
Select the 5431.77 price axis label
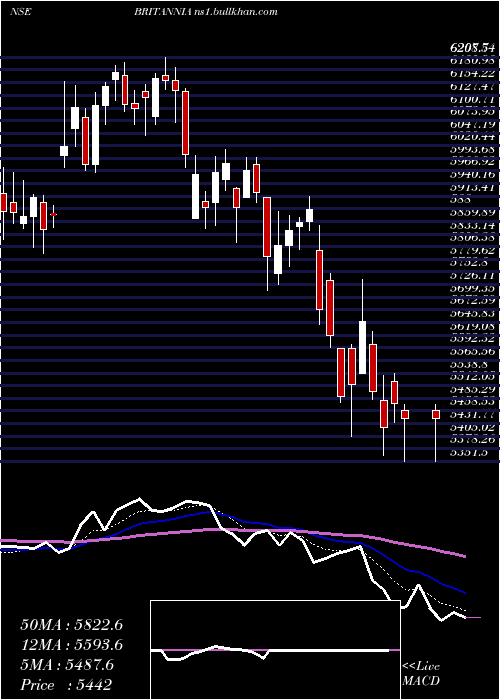click(473, 413)
